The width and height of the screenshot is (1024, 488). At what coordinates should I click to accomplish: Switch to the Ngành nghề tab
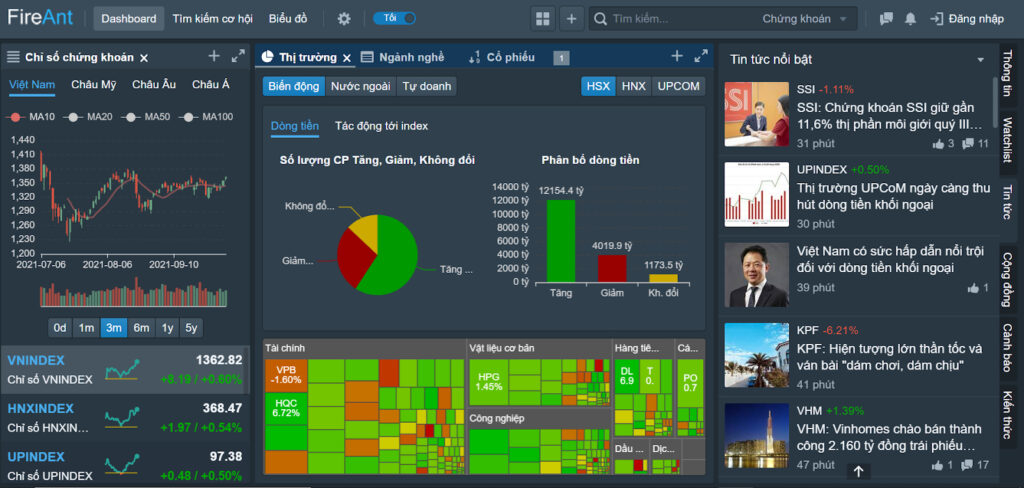point(403,57)
